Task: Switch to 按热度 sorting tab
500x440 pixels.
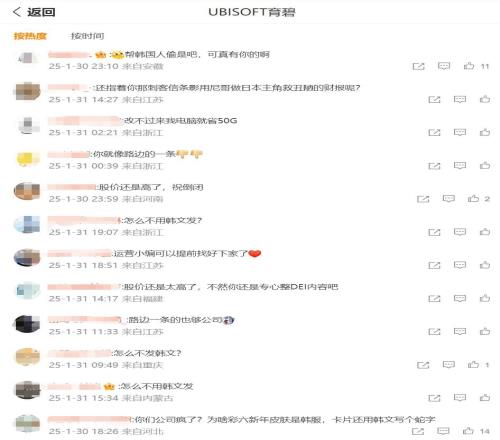Action: pos(30,36)
